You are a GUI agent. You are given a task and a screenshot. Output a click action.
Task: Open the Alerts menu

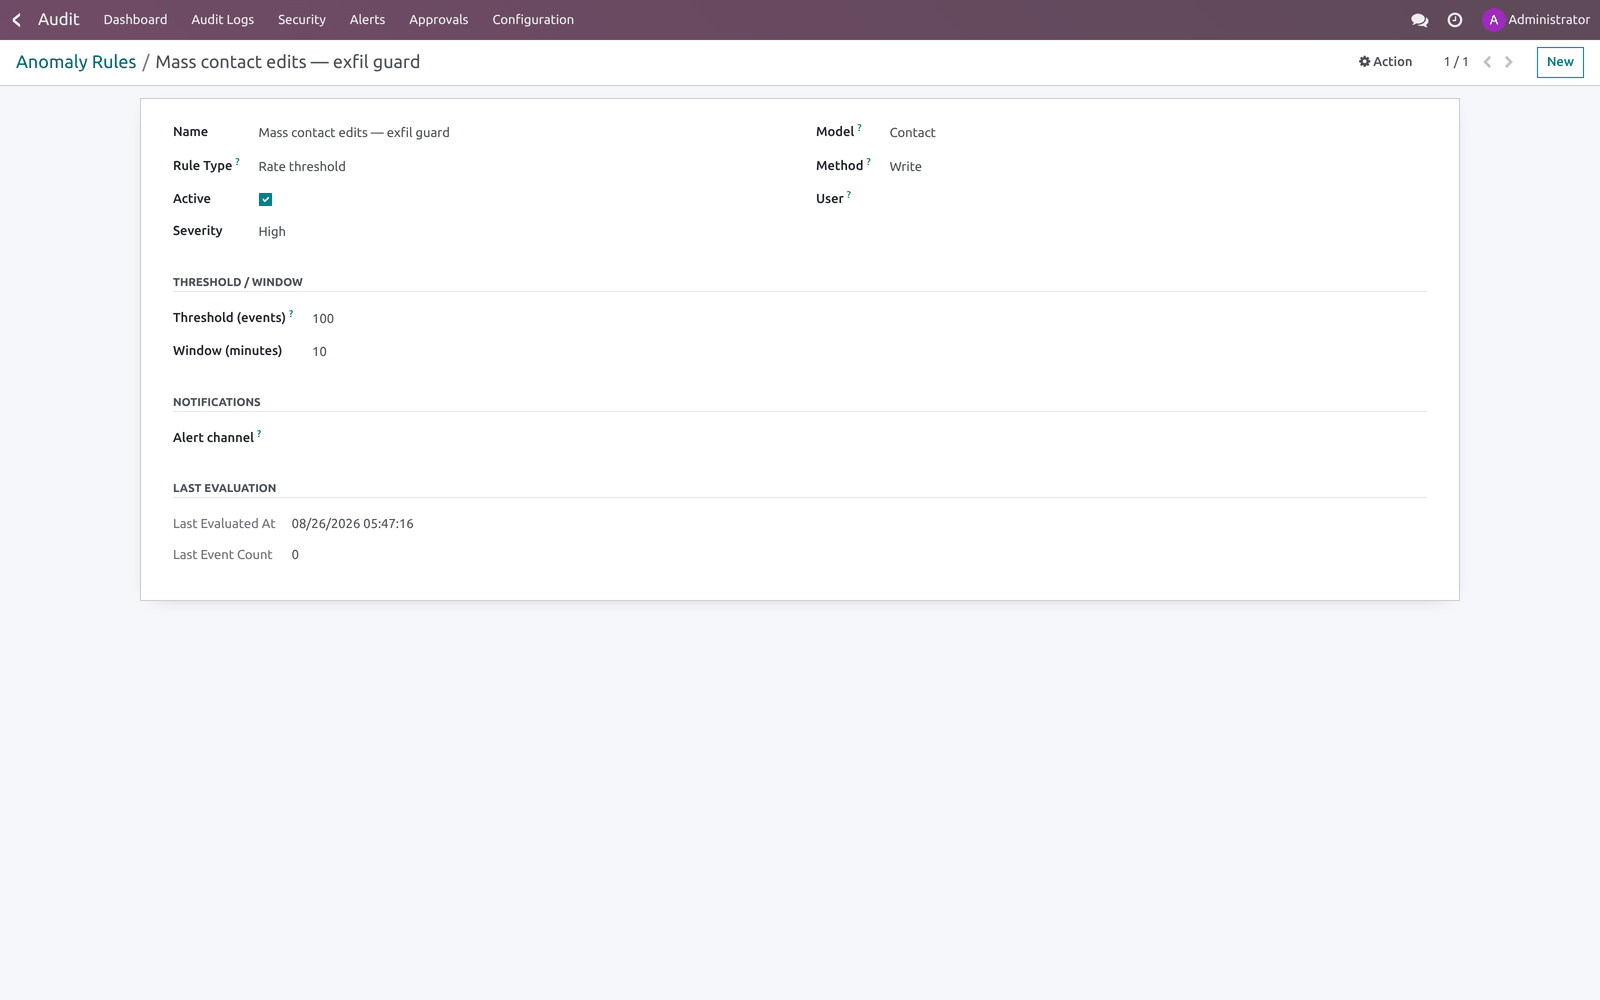click(367, 20)
